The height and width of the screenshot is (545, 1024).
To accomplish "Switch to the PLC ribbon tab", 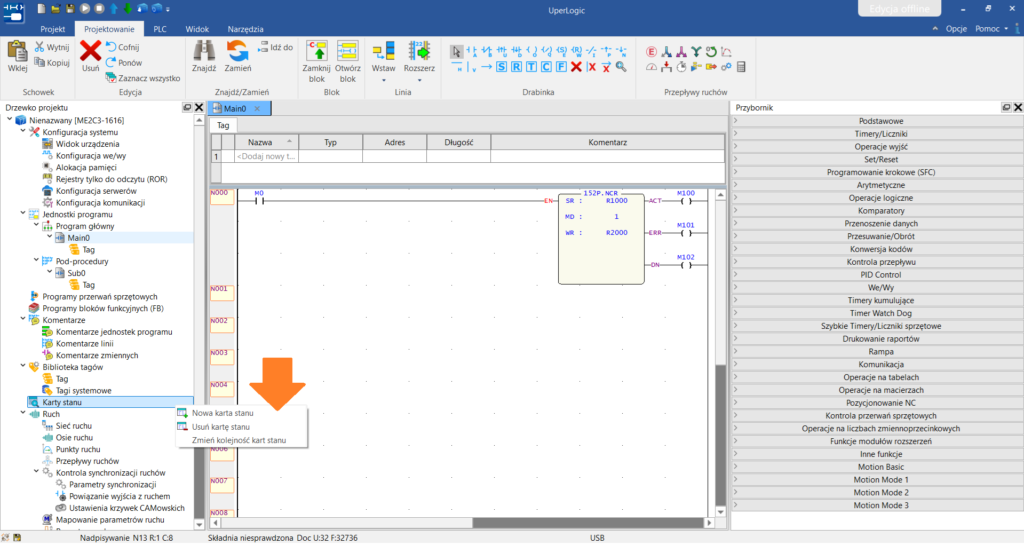I will click(160, 29).
